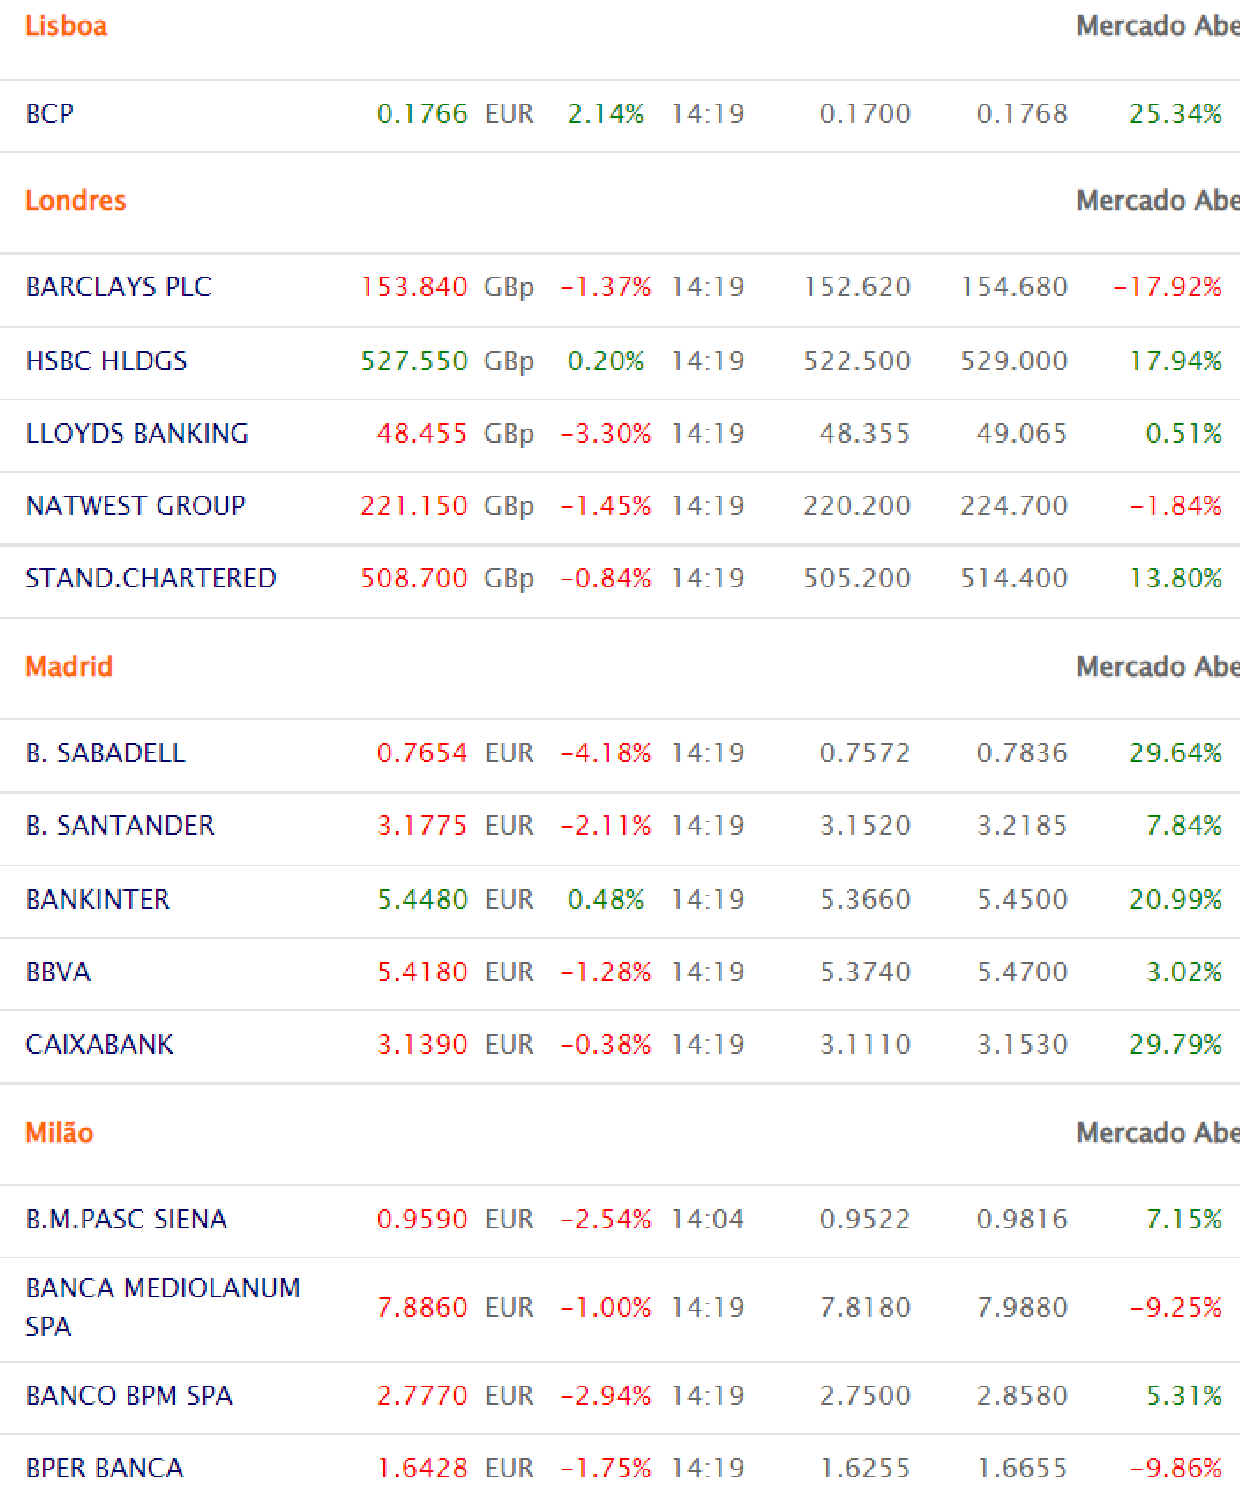Select BPER Banca price 1.6428
The width and height of the screenshot is (1240, 1491).
tap(422, 1468)
